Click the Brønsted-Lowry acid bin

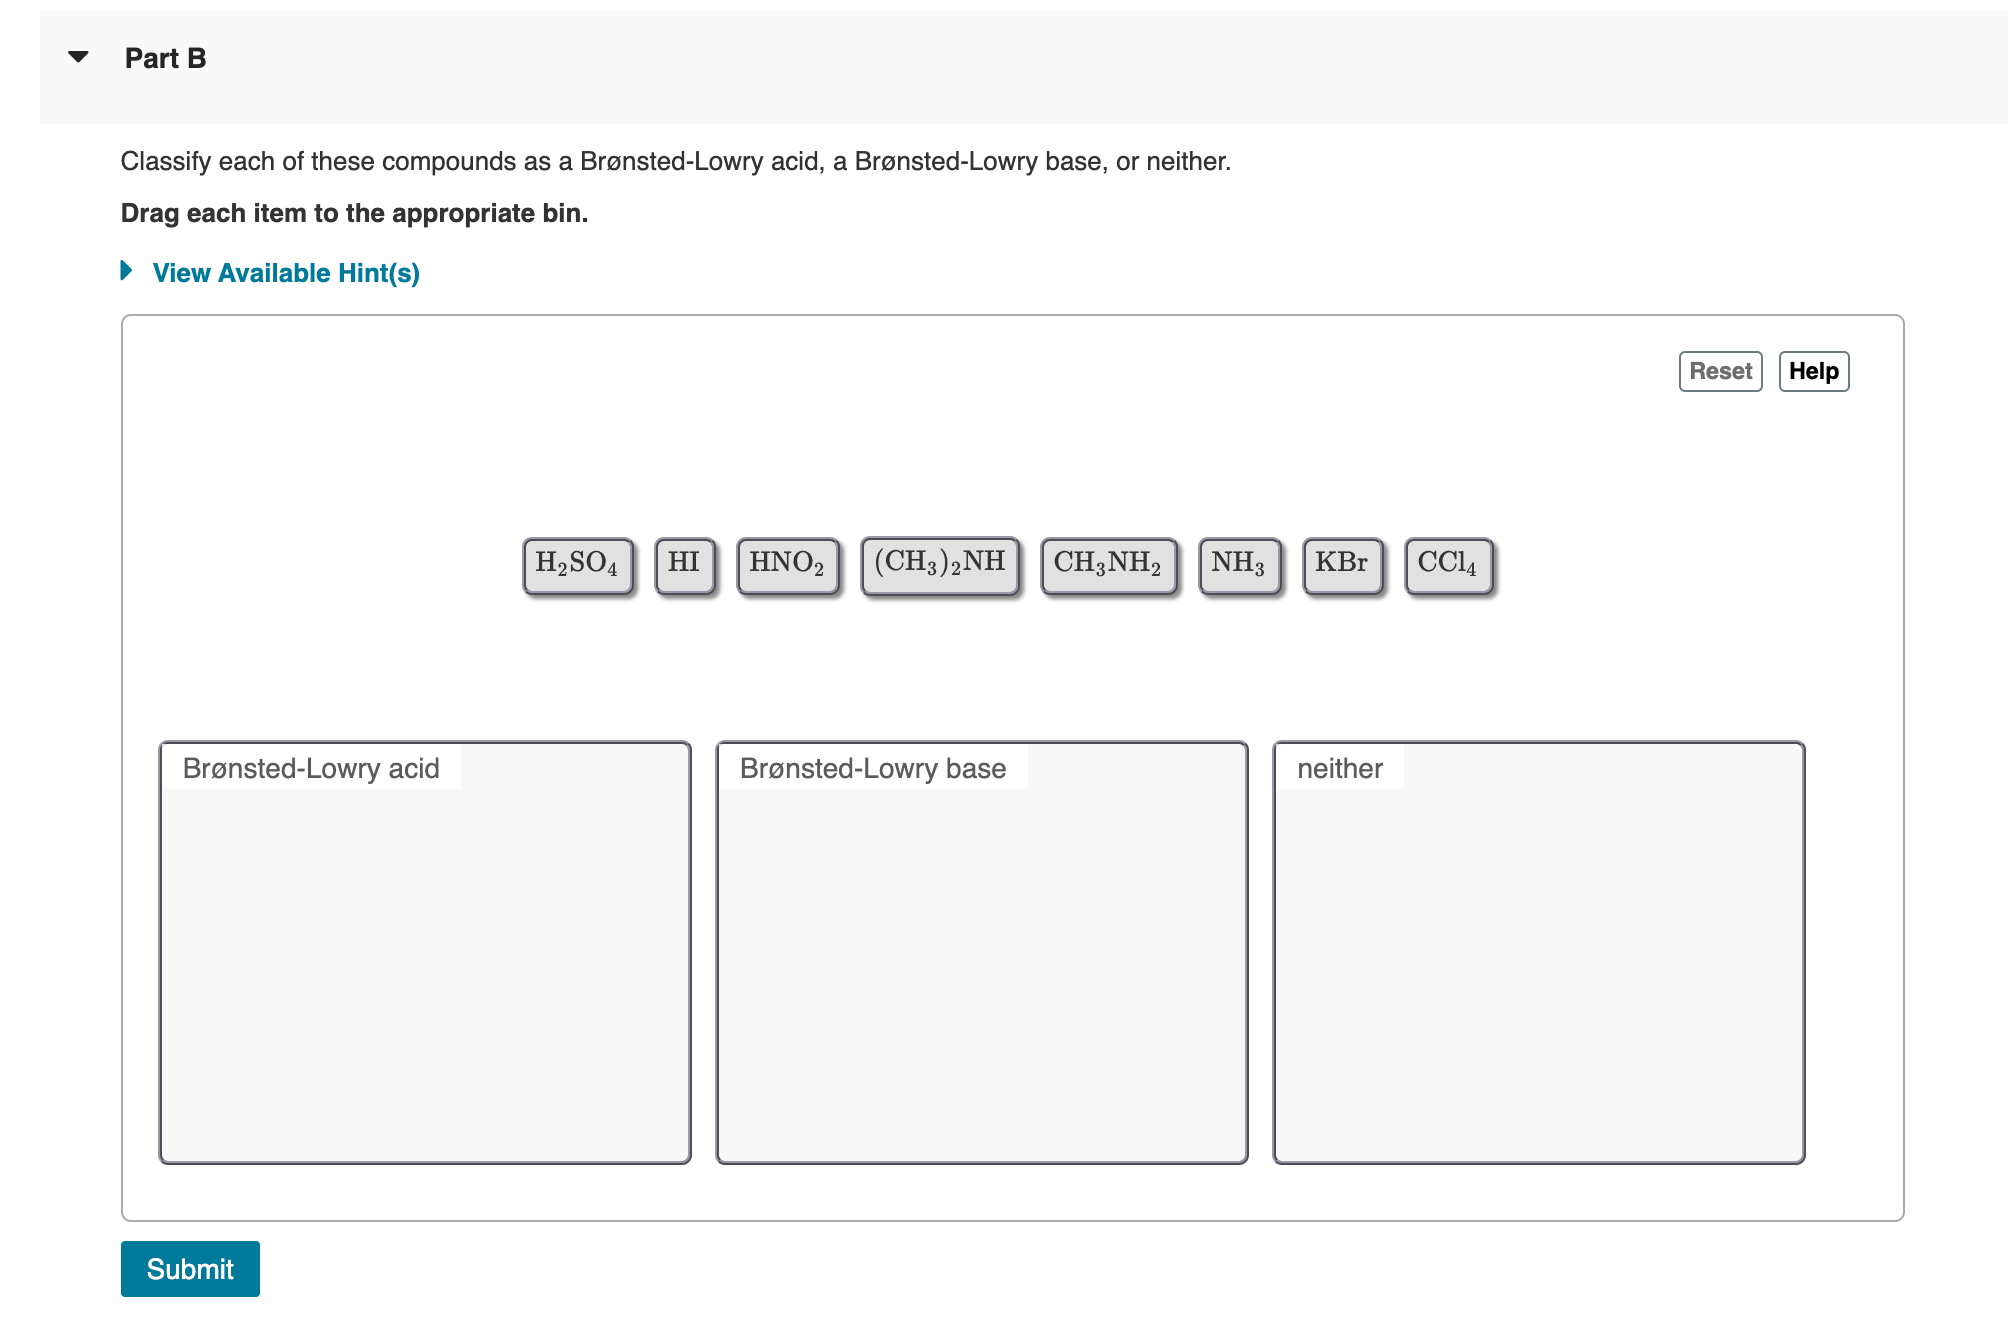[x=426, y=950]
